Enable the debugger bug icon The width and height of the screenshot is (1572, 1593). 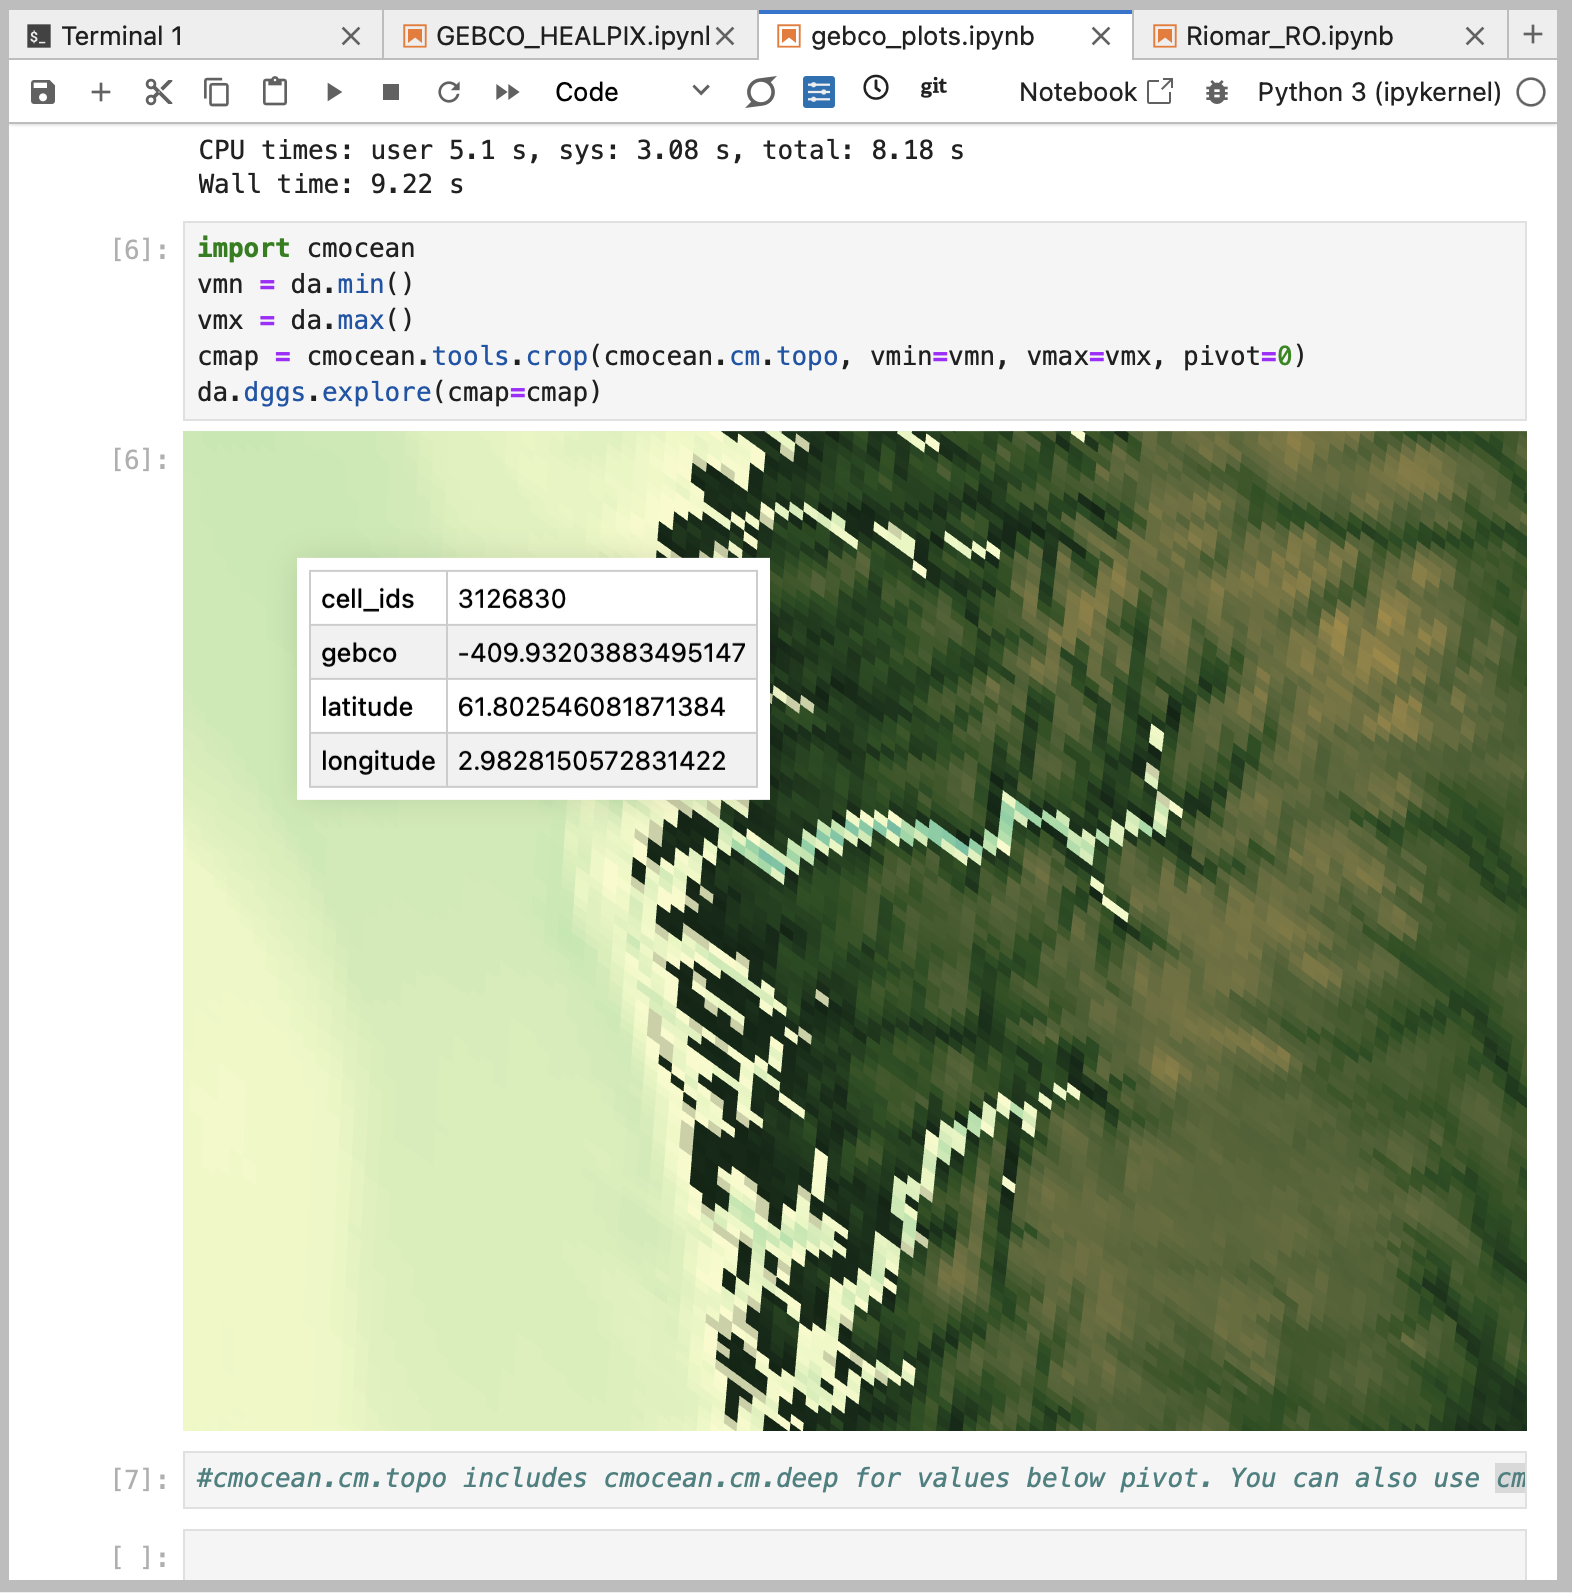(1217, 93)
